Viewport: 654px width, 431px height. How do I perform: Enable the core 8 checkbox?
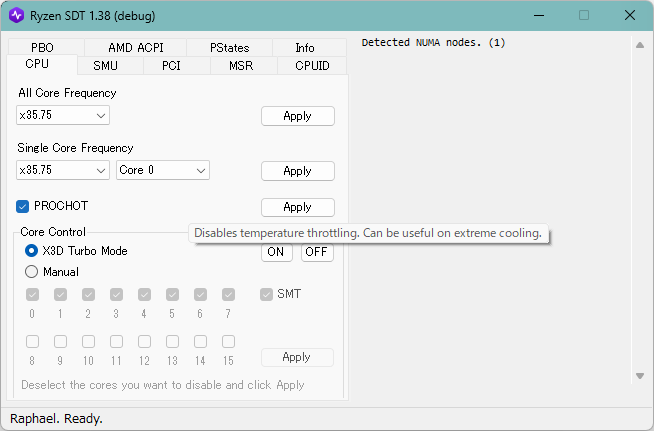click(33, 342)
